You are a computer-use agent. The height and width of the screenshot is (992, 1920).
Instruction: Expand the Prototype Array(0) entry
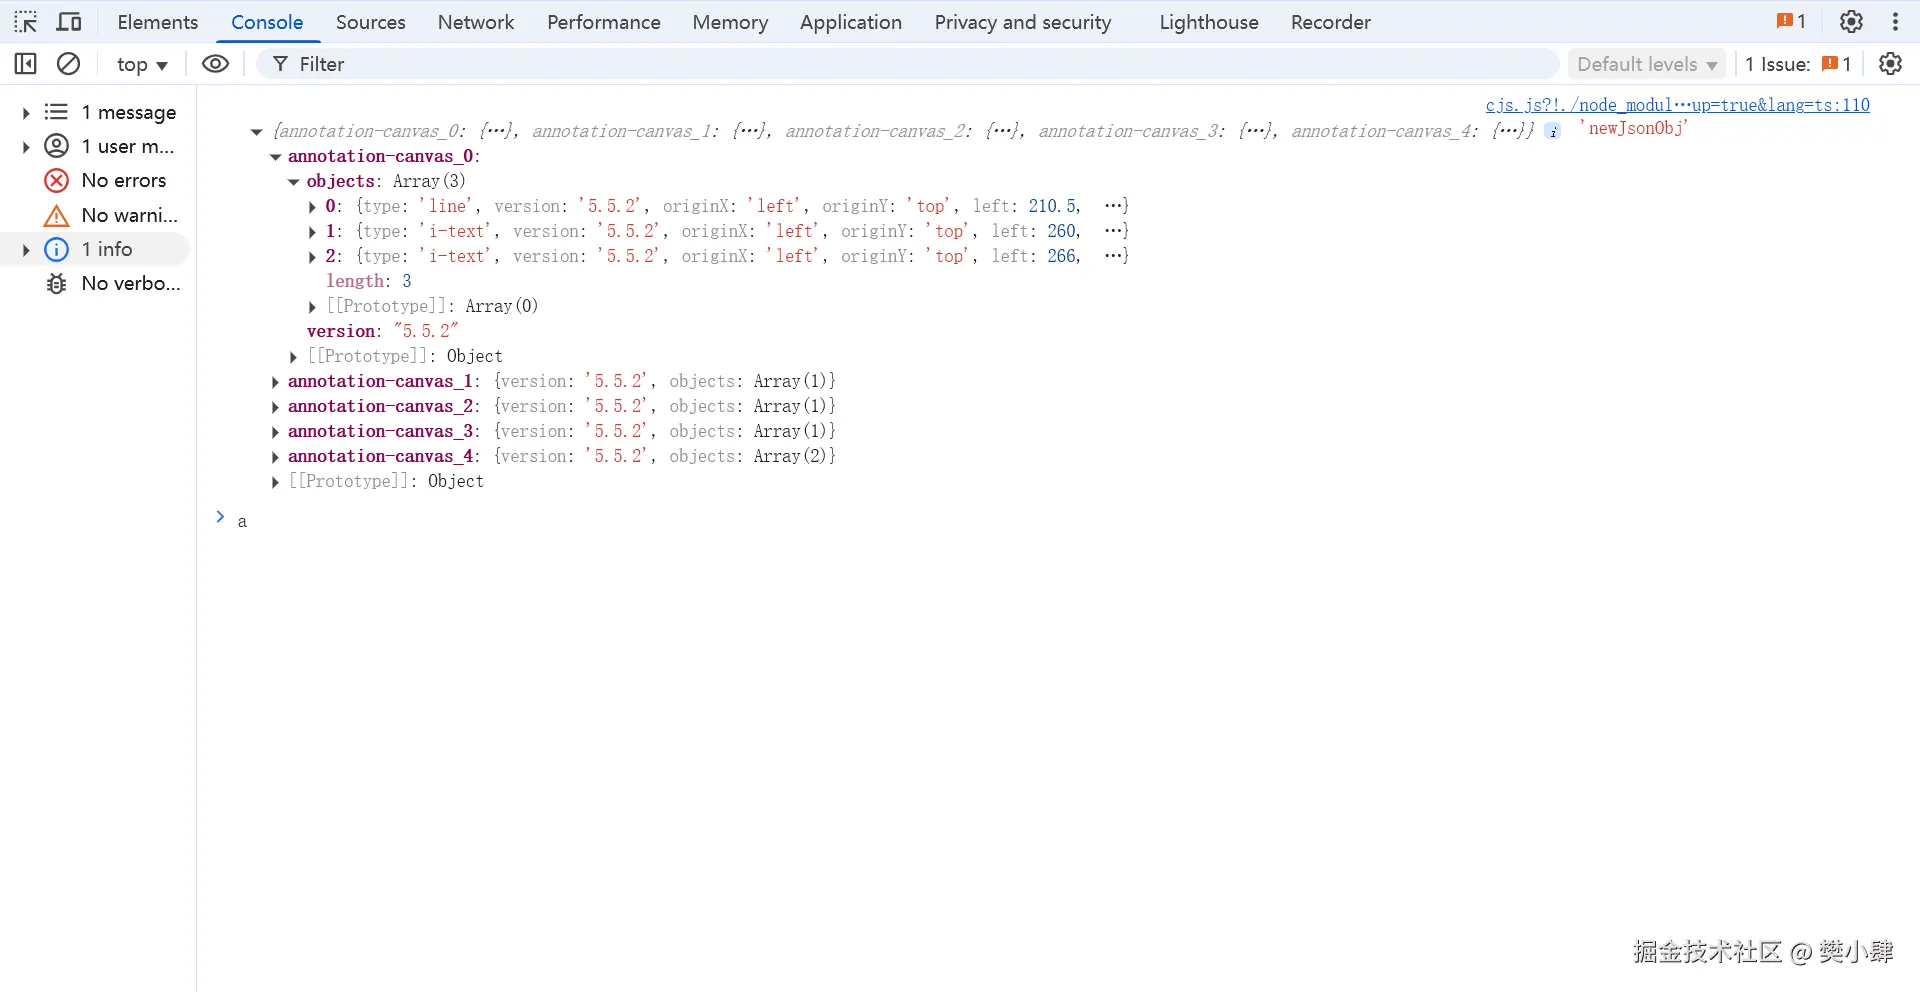tap(312, 307)
